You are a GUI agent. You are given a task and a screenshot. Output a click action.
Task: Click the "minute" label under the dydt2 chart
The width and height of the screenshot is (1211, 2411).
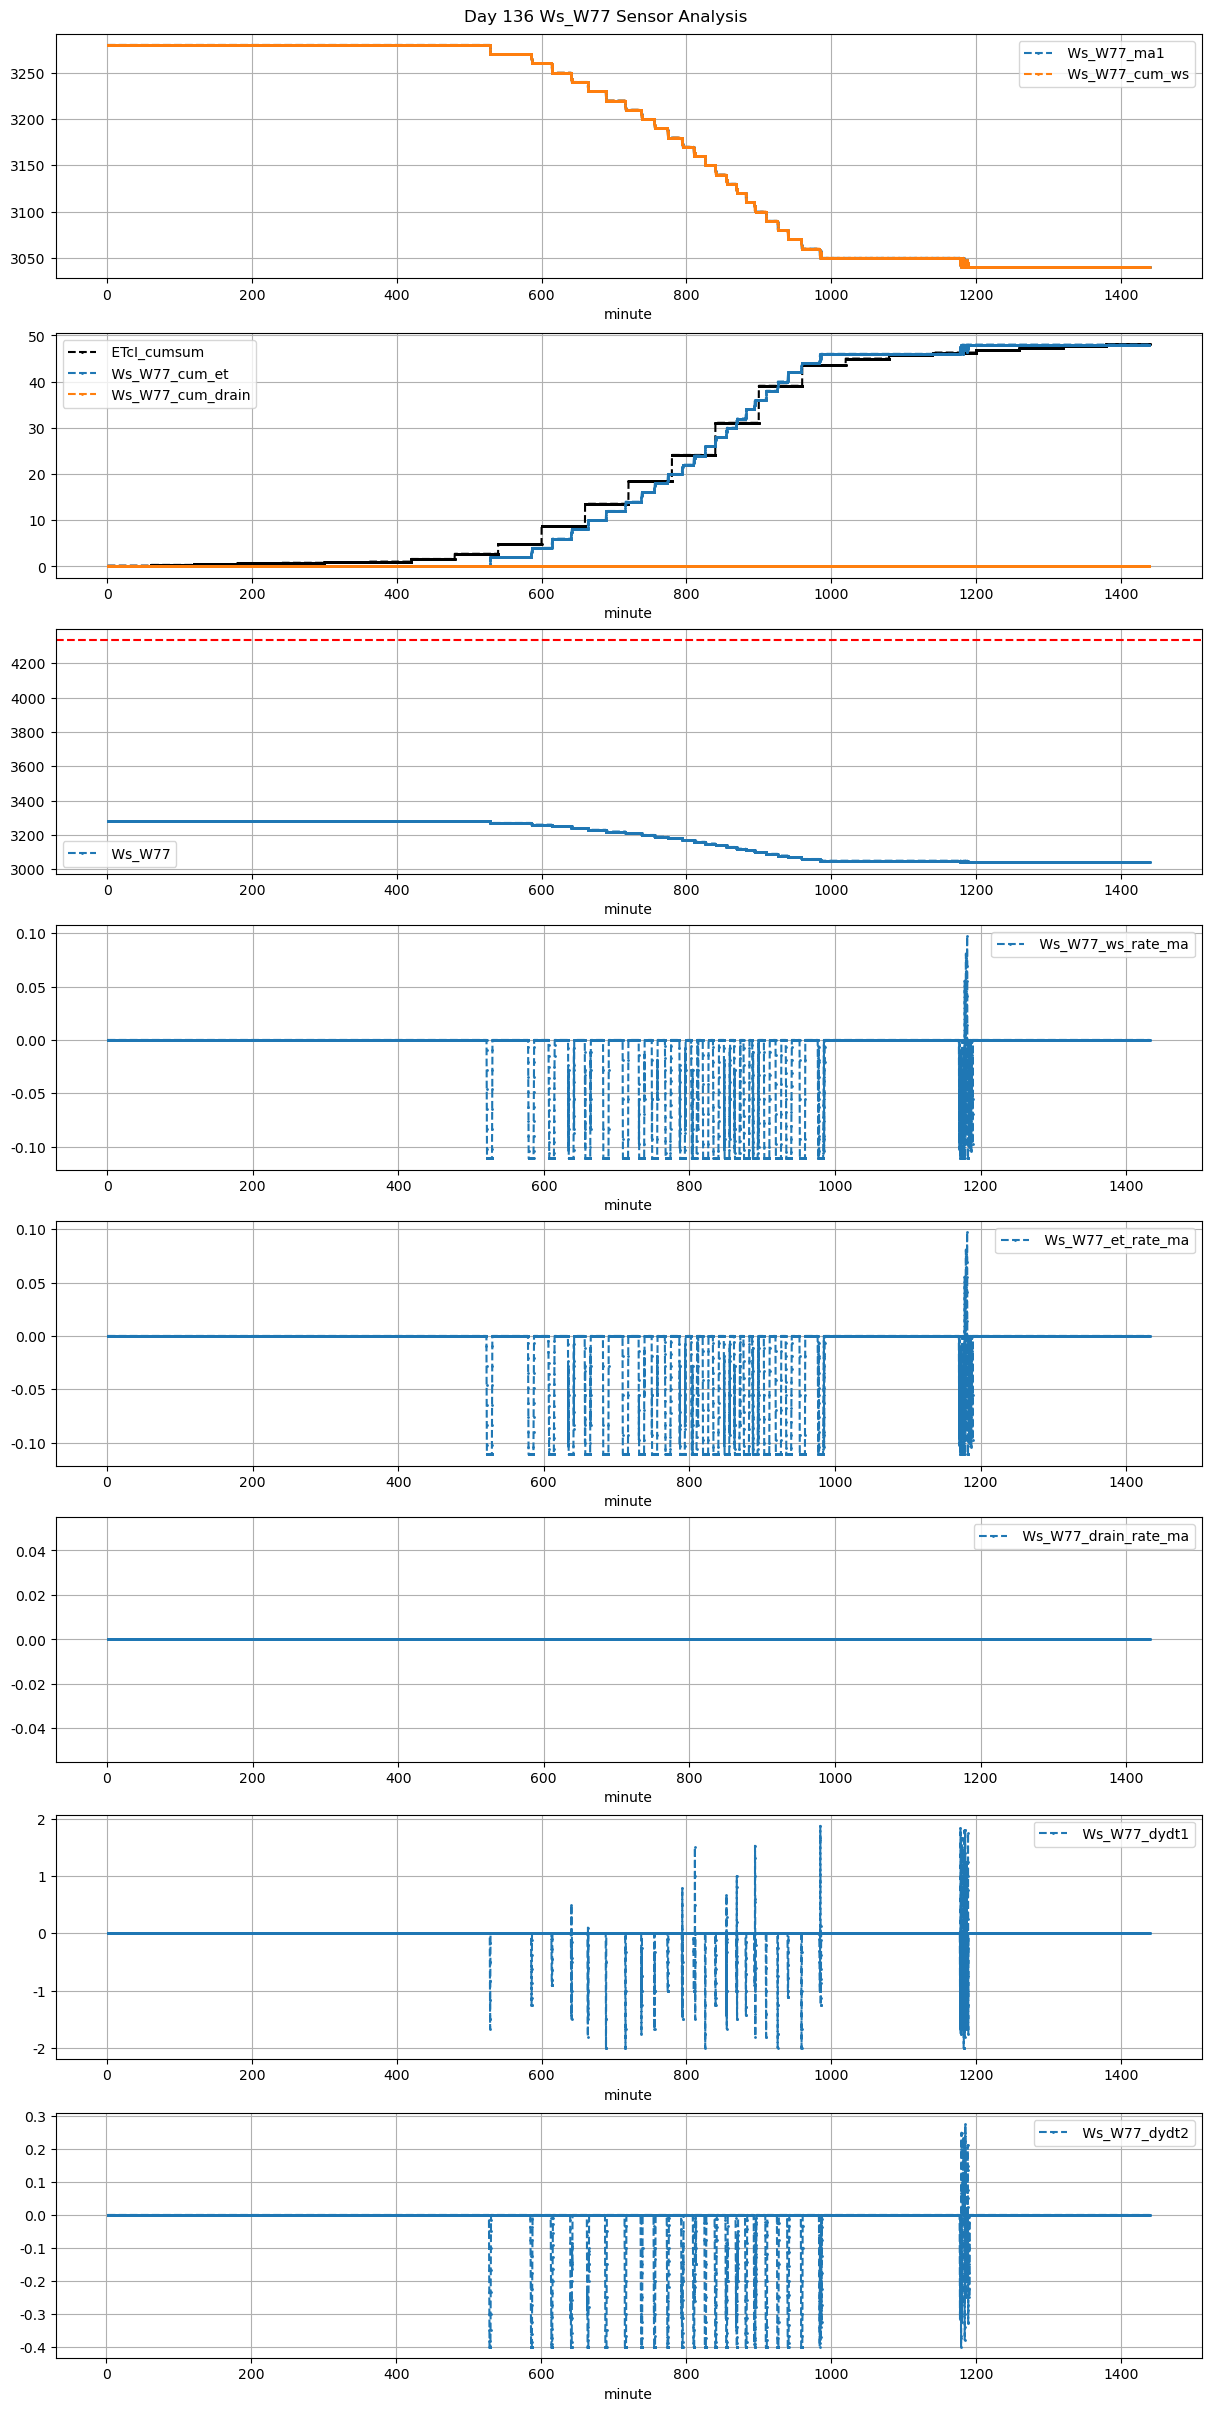[627, 2394]
